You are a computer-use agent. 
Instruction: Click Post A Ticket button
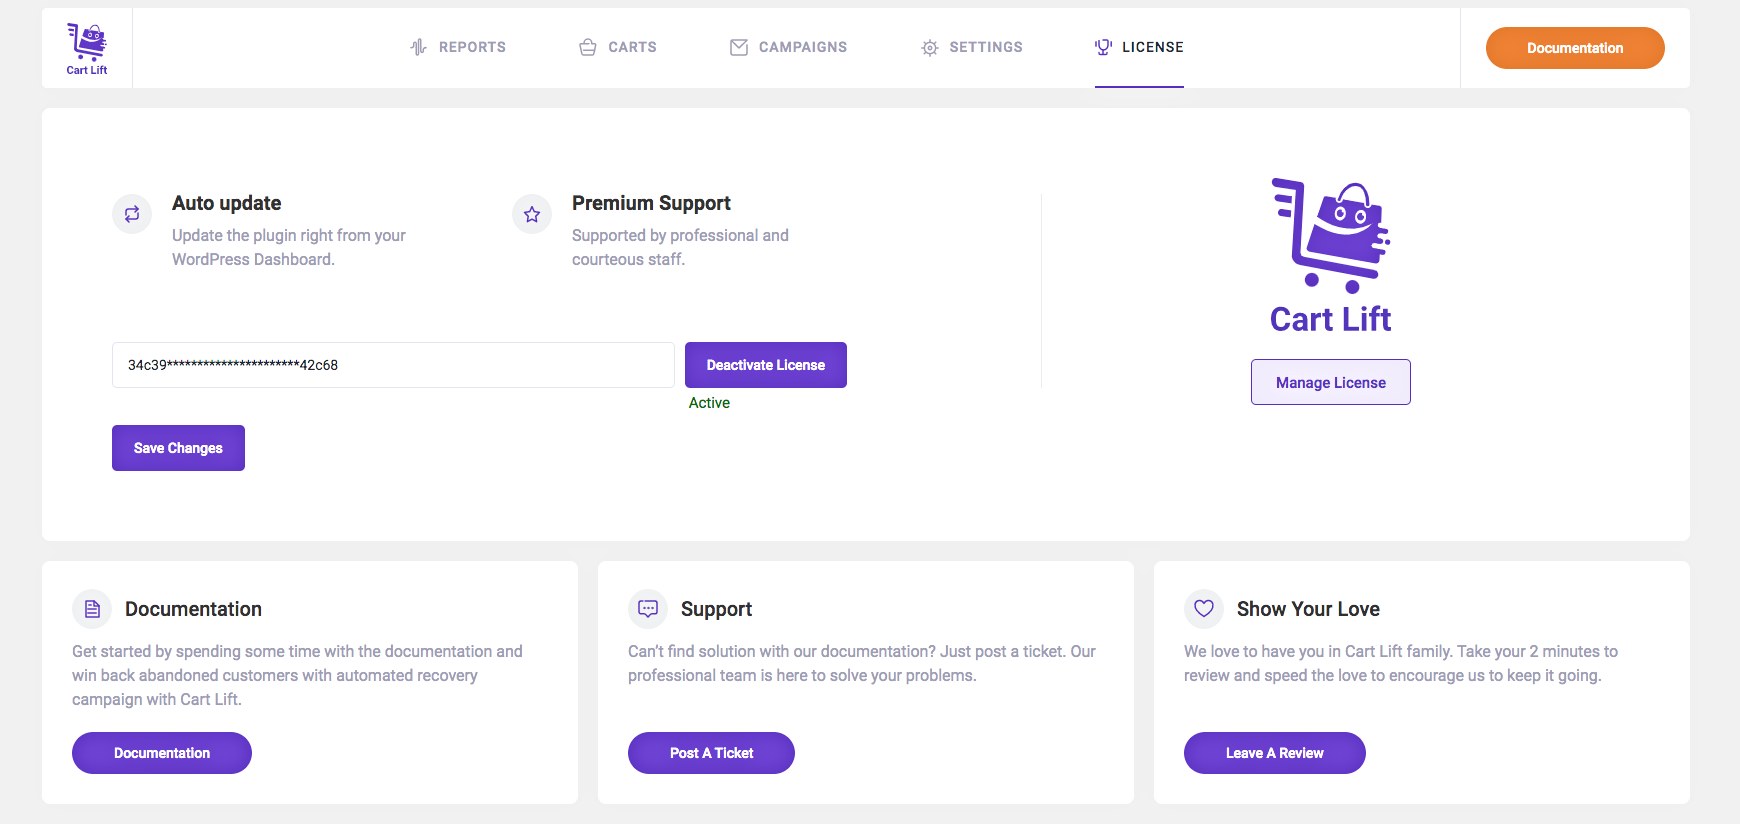711,753
